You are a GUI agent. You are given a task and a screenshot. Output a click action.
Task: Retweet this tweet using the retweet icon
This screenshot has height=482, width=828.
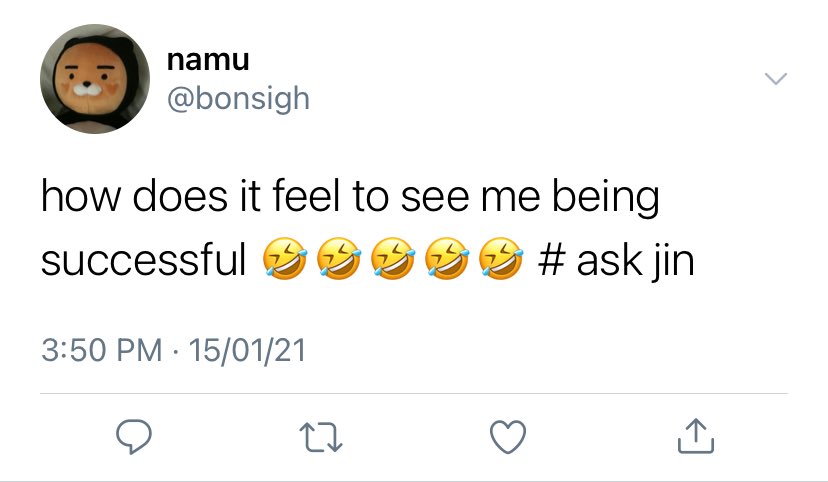tap(324, 436)
